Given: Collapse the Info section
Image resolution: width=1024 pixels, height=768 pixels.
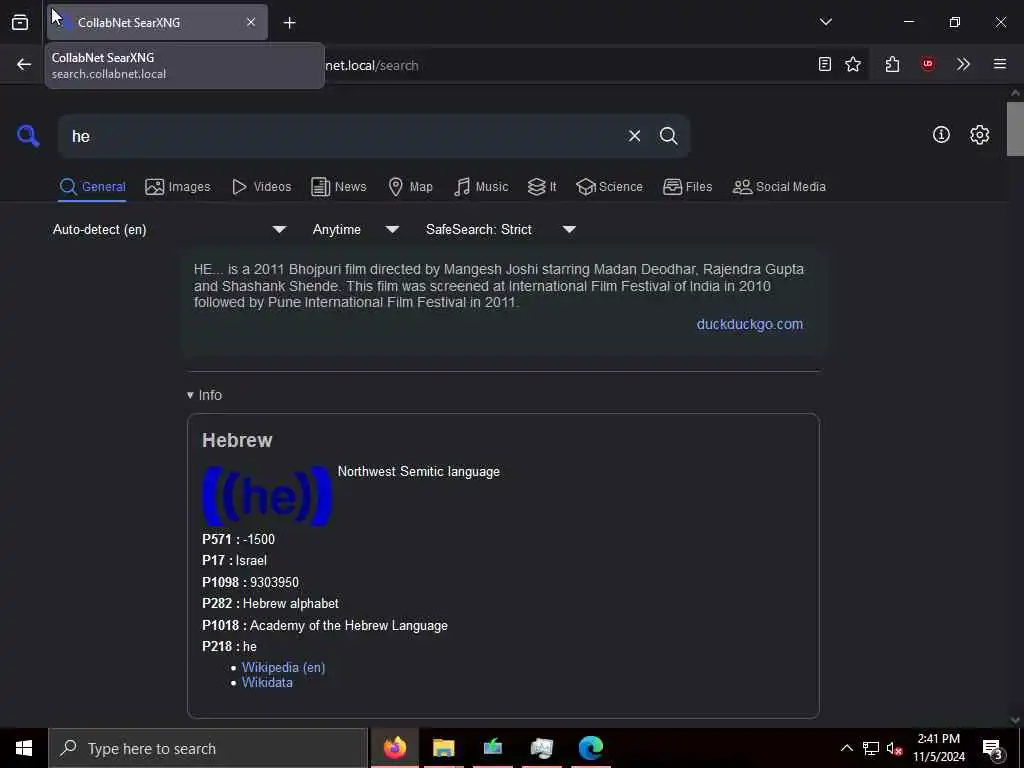Looking at the screenshot, I should pyautogui.click(x=204, y=395).
